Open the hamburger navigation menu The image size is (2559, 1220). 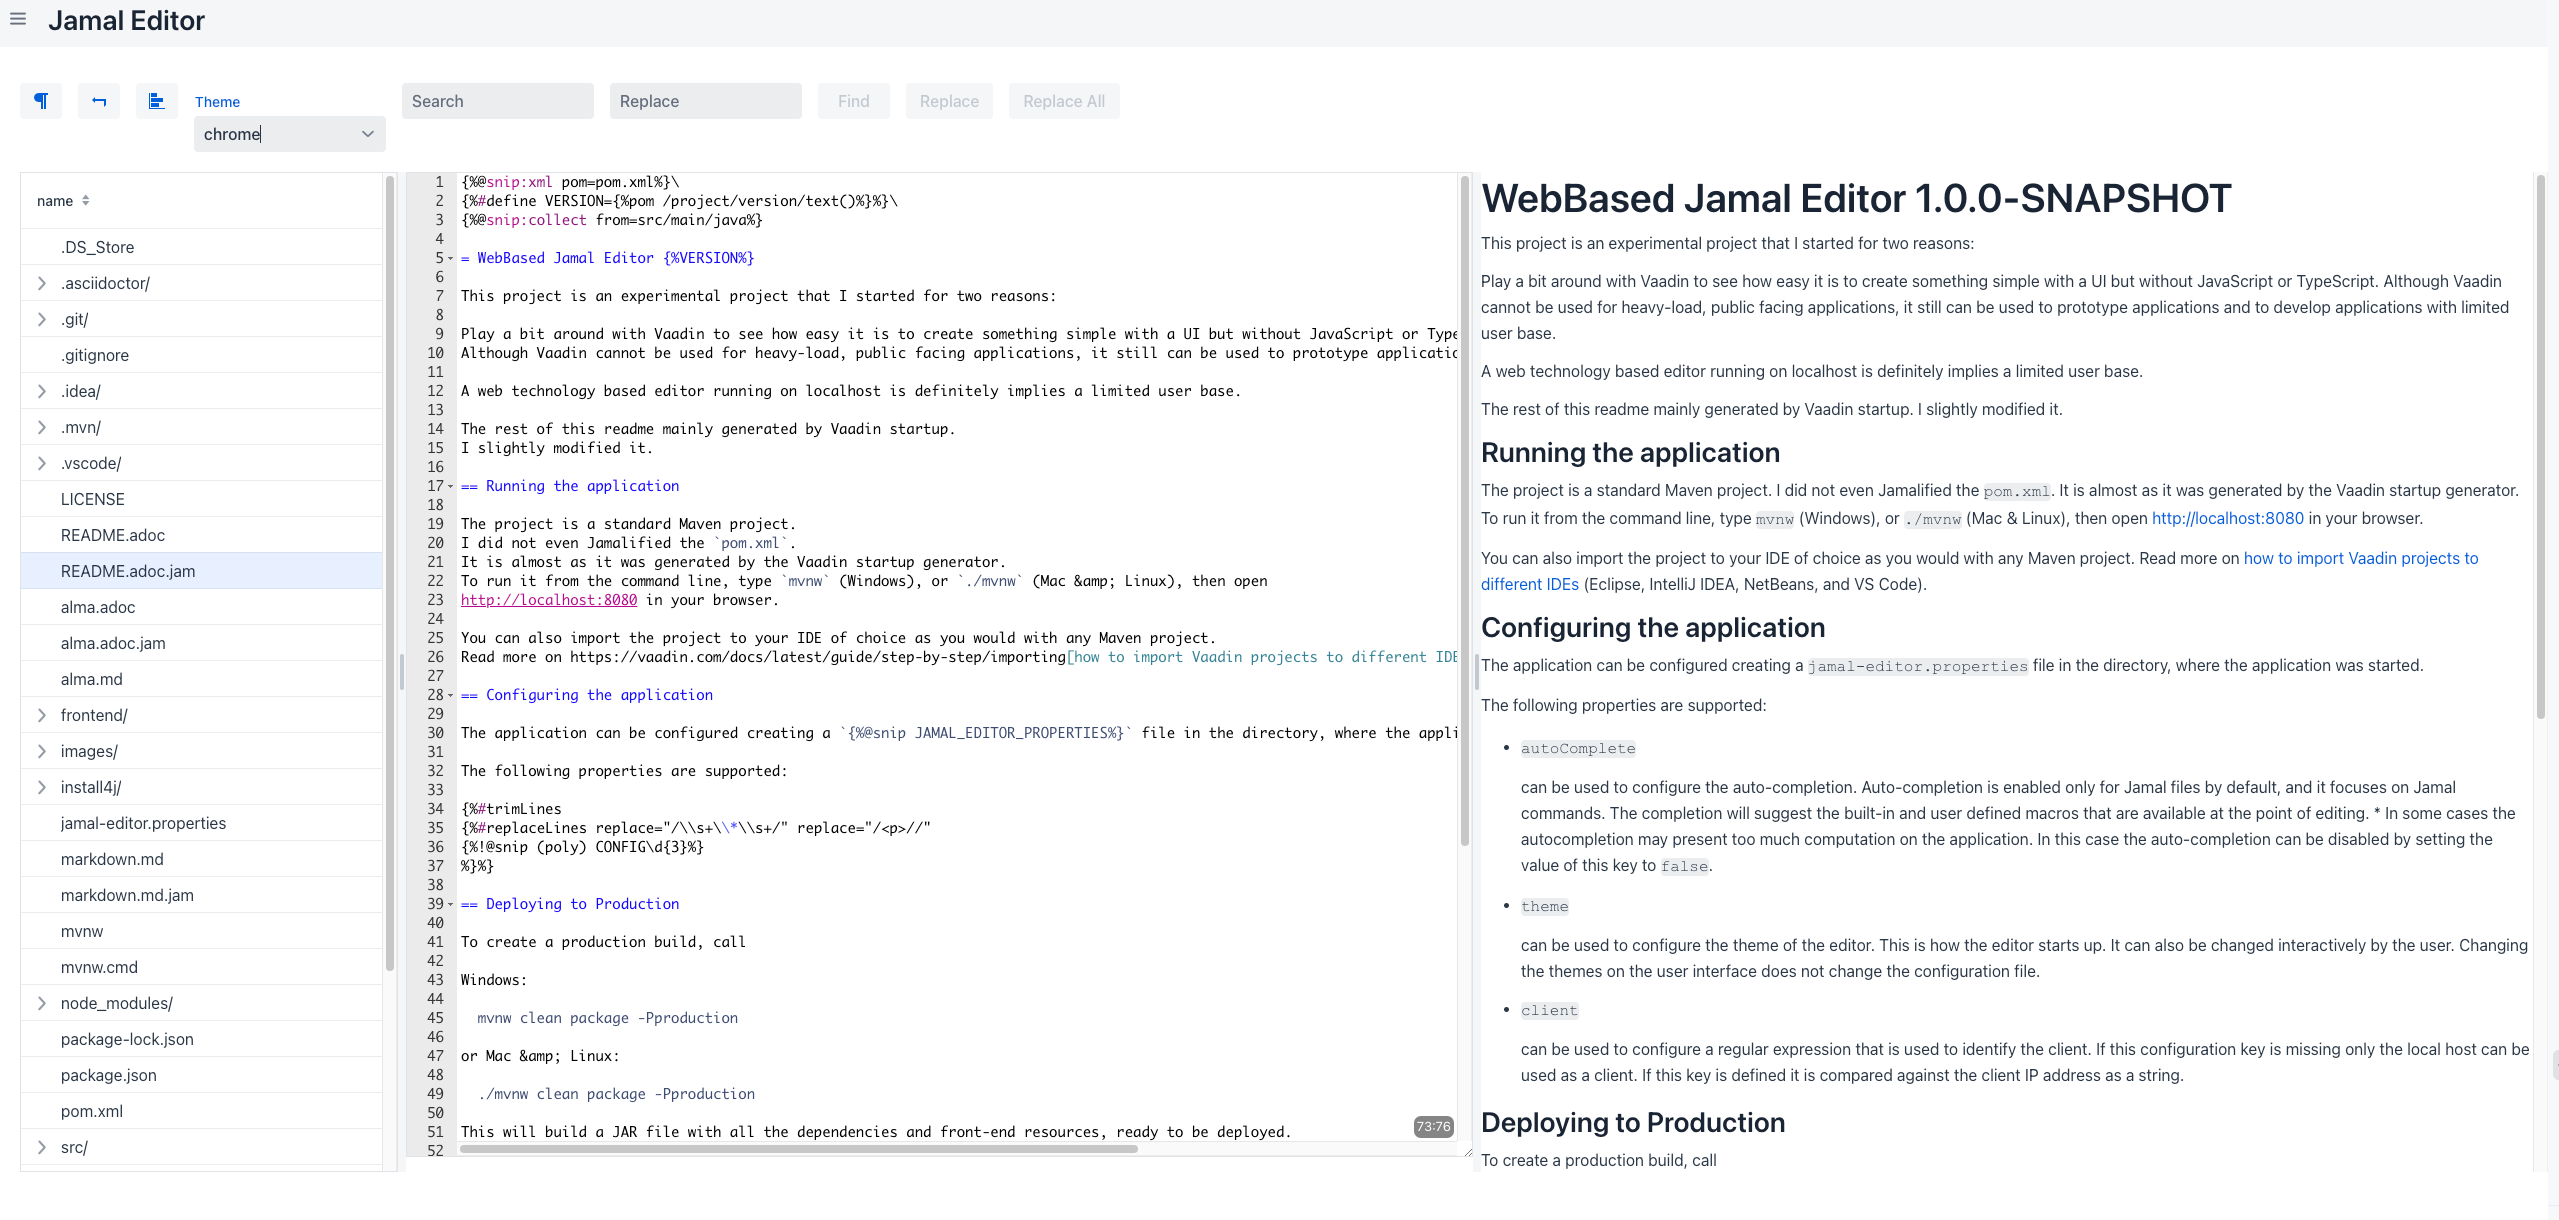[x=18, y=19]
